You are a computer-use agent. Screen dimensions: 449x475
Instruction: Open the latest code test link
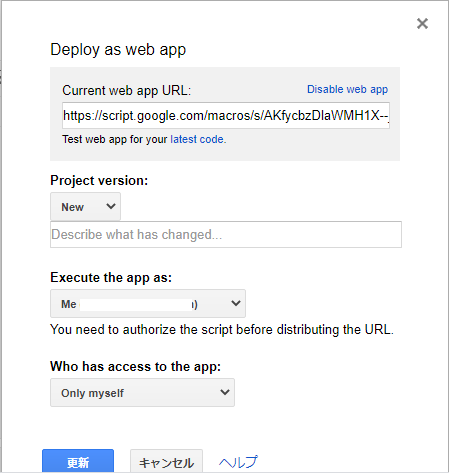coord(198,139)
